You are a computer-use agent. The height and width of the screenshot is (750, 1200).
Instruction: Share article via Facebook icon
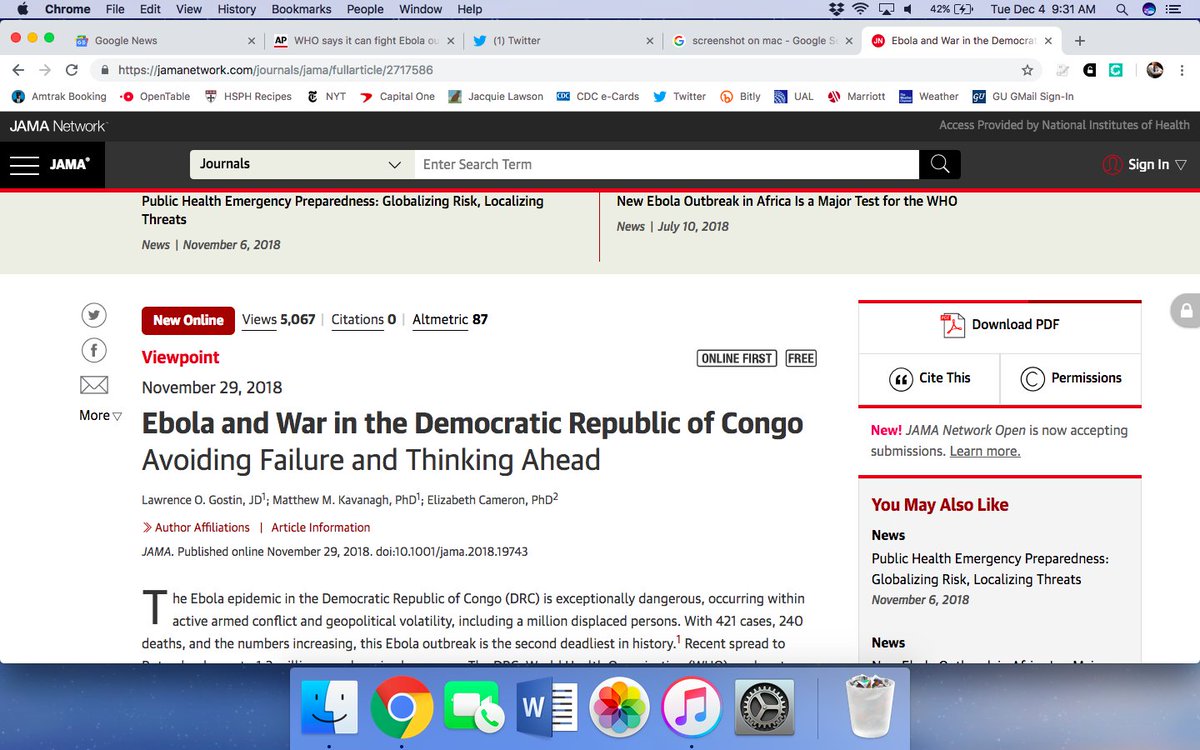(94, 350)
